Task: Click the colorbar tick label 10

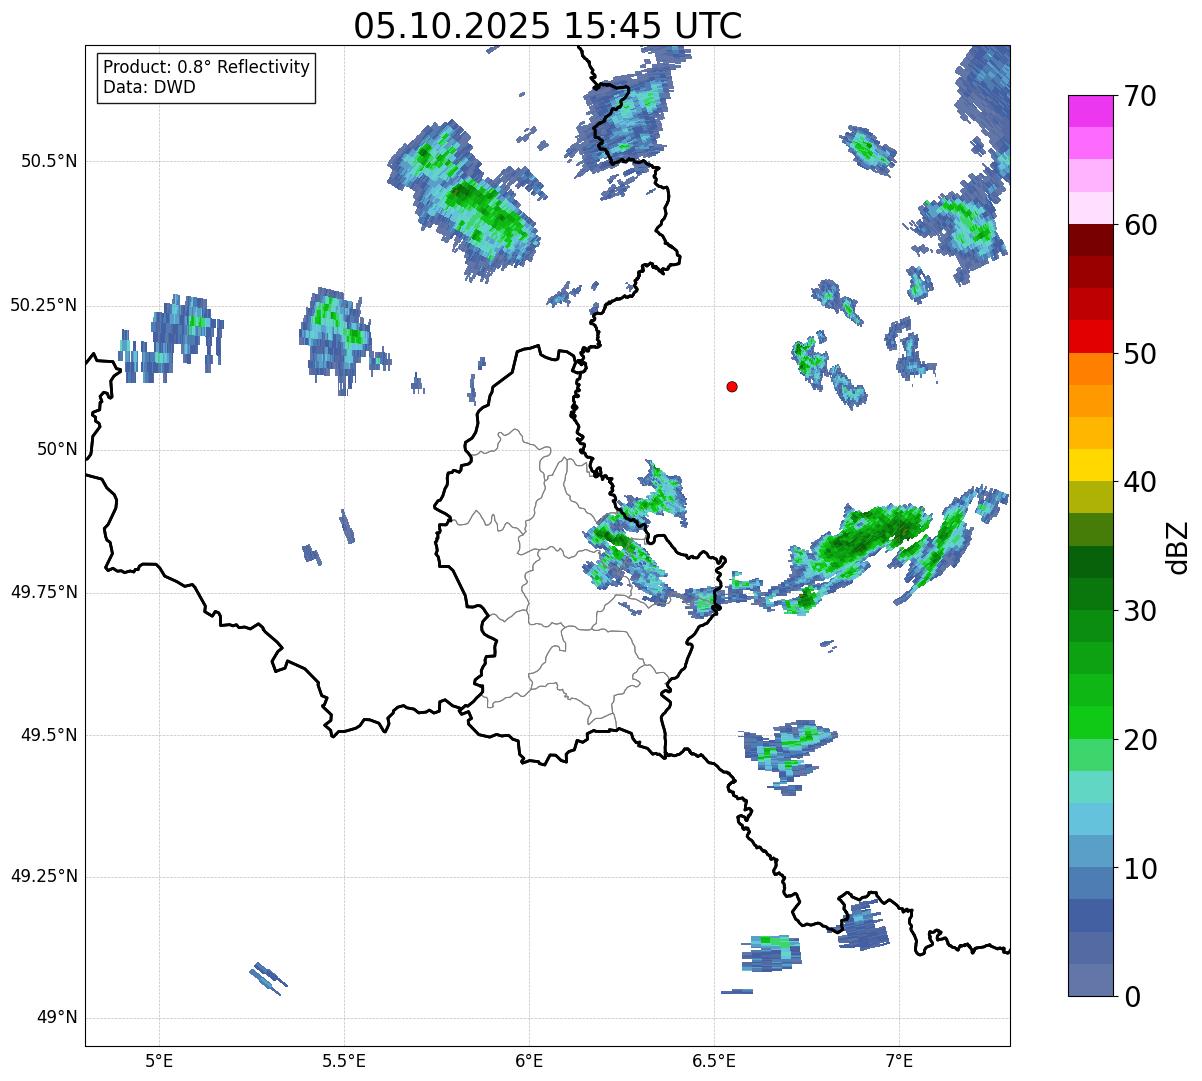Action: (x=1140, y=869)
